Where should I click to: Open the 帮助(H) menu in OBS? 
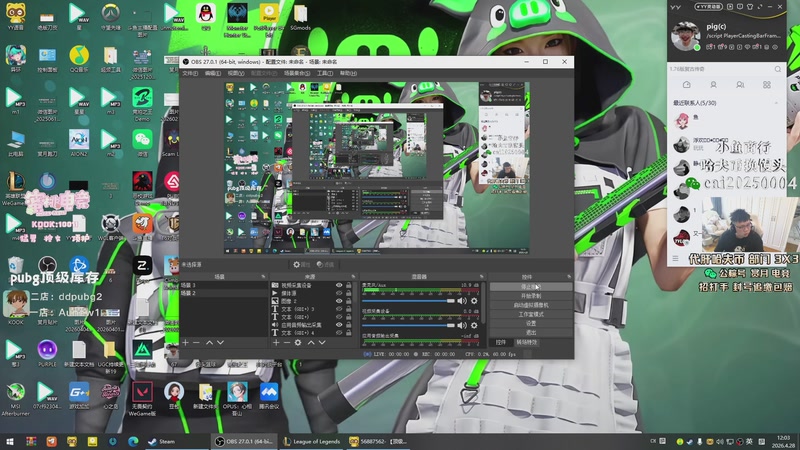tap(348, 73)
